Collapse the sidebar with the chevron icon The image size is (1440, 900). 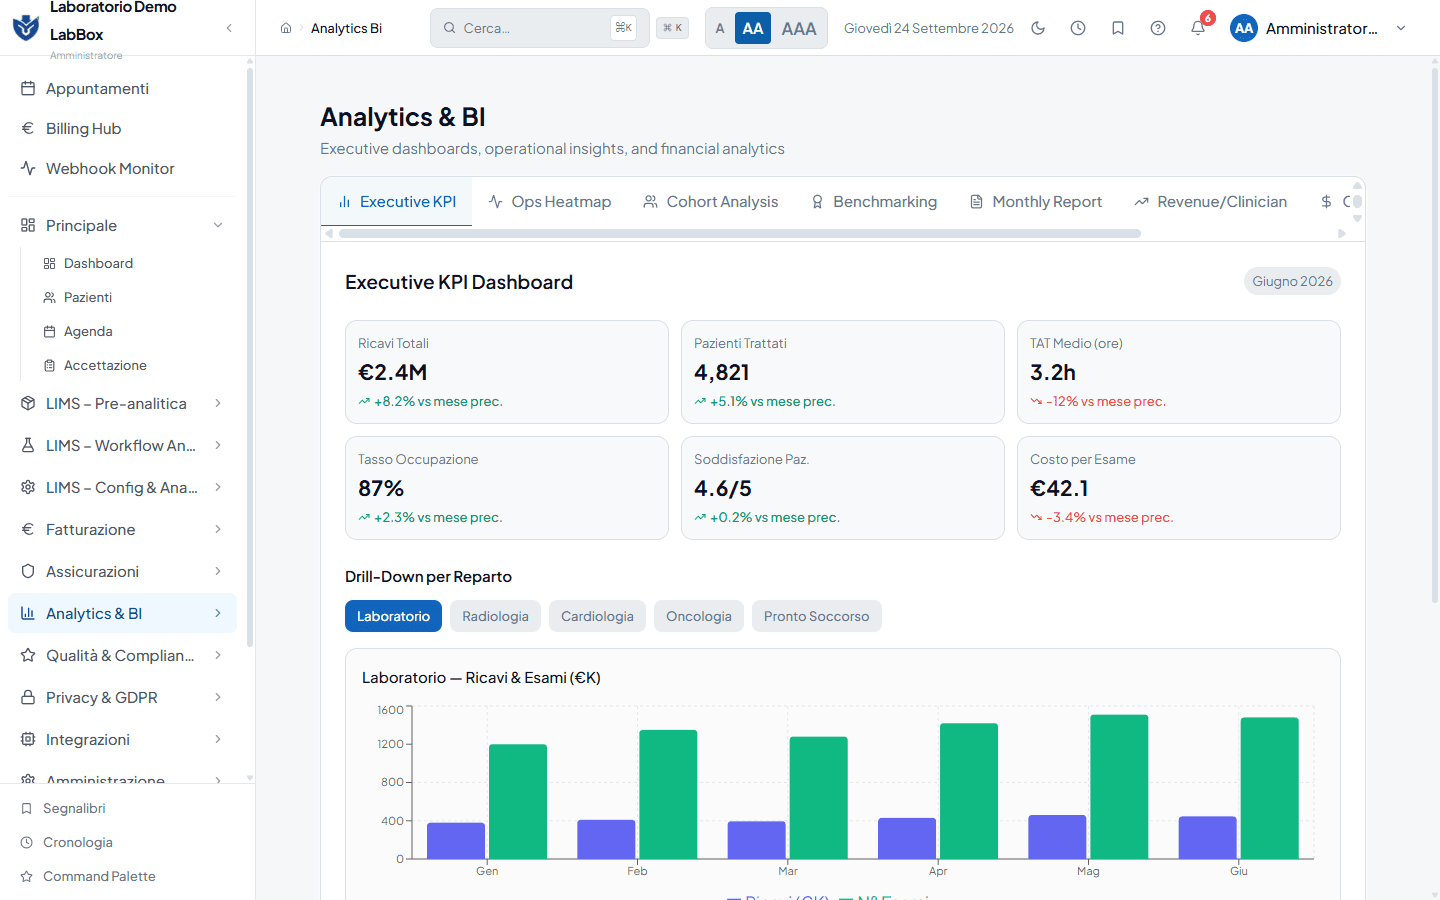pyautogui.click(x=229, y=28)
